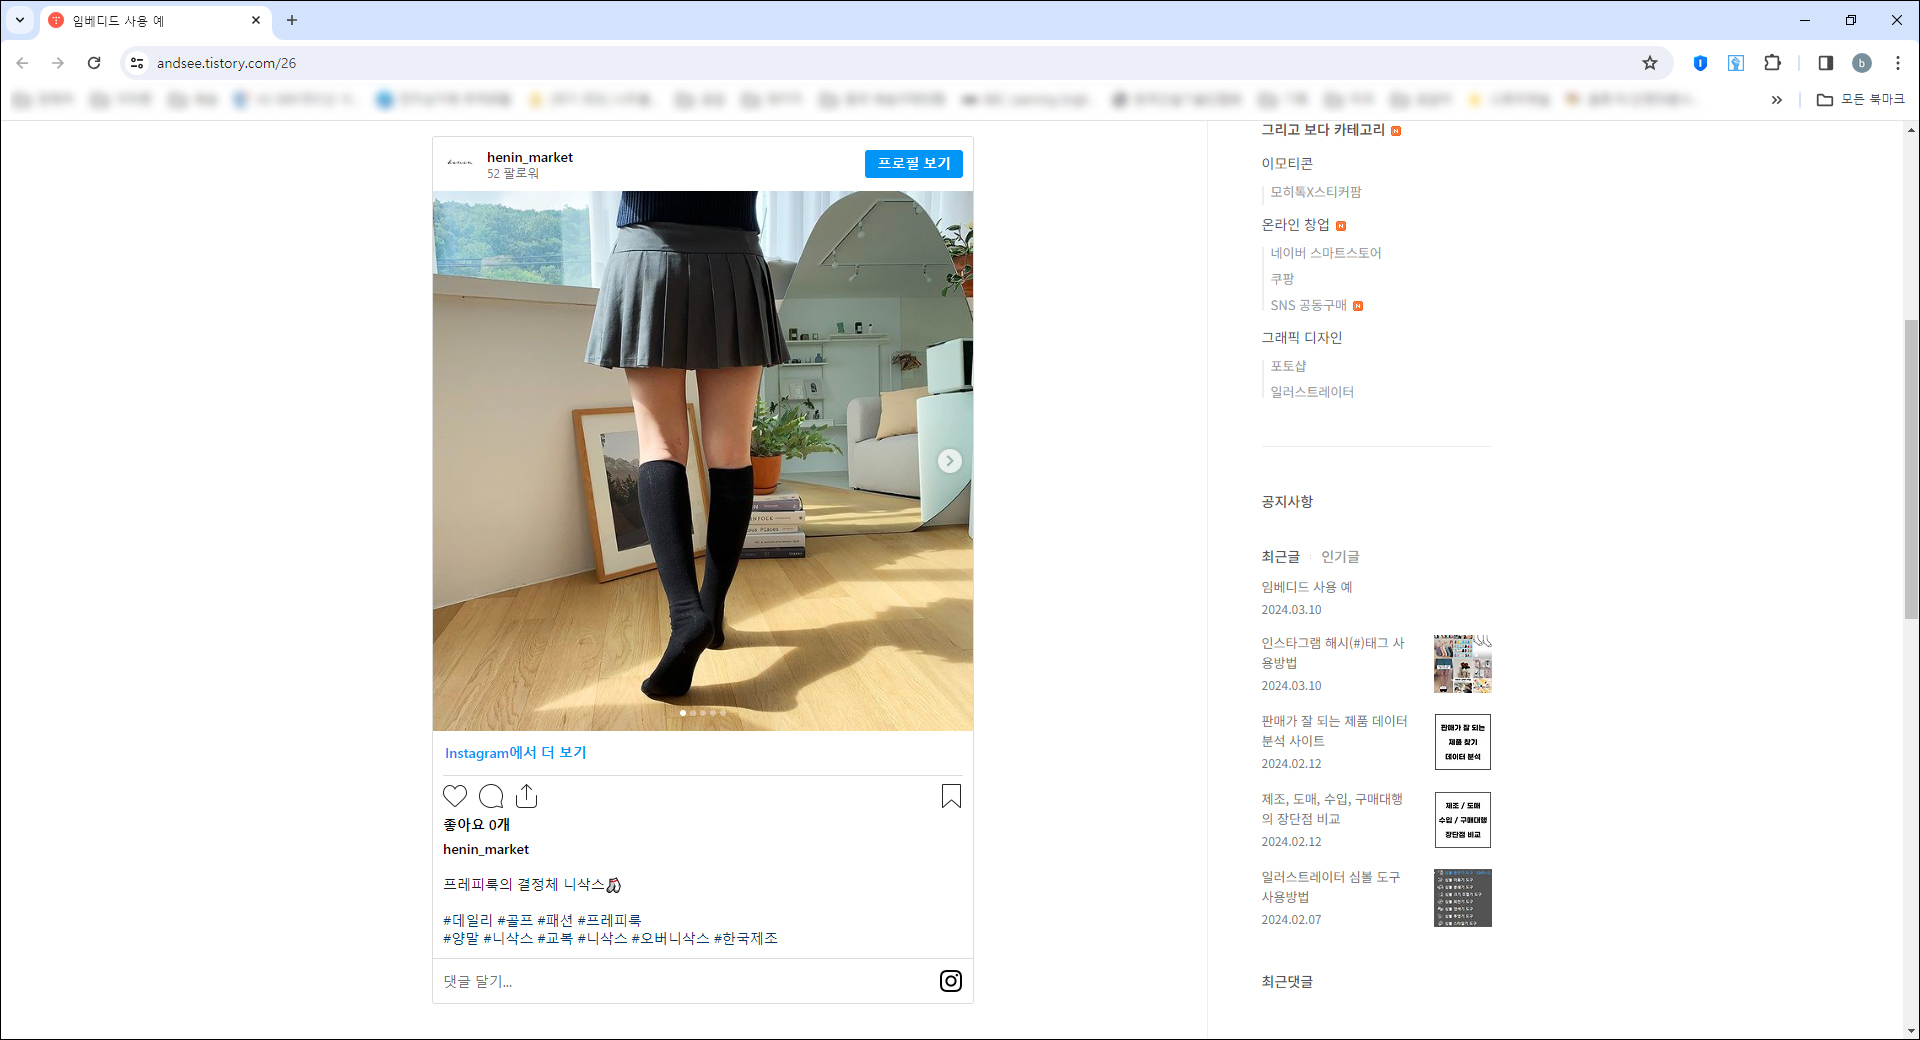Open the 그리고 보다 카테고리 heading
The image size is (1920, 1040).
click(1323, 130)
